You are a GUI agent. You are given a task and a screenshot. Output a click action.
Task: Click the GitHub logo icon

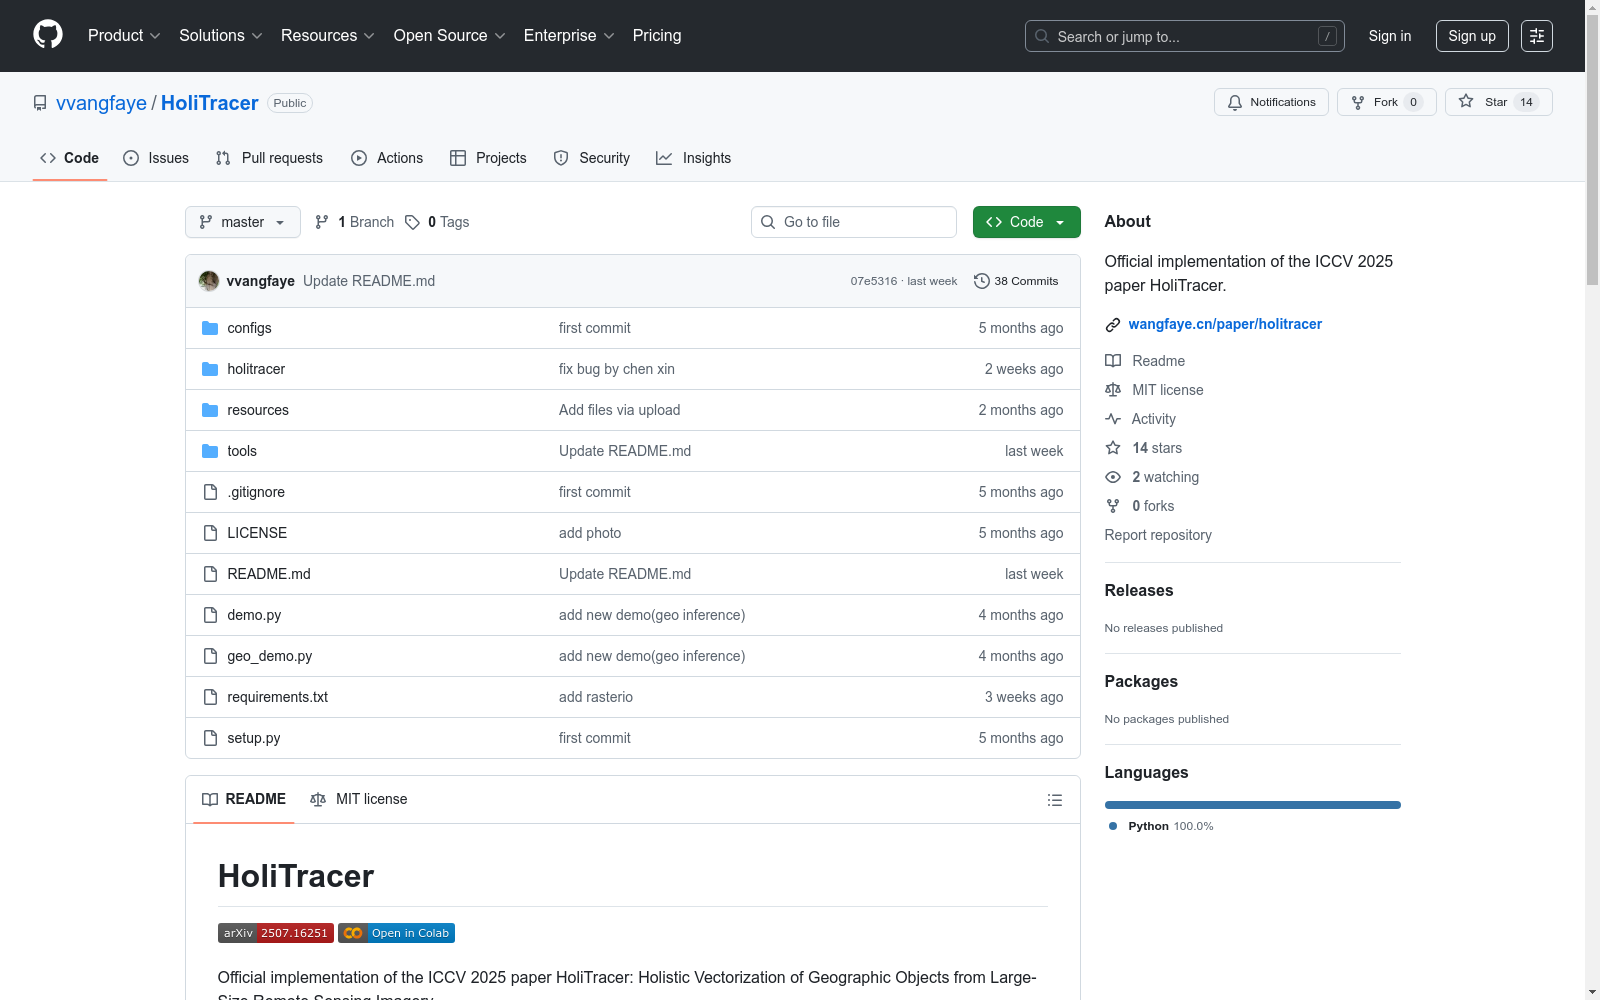click(48, 35)
